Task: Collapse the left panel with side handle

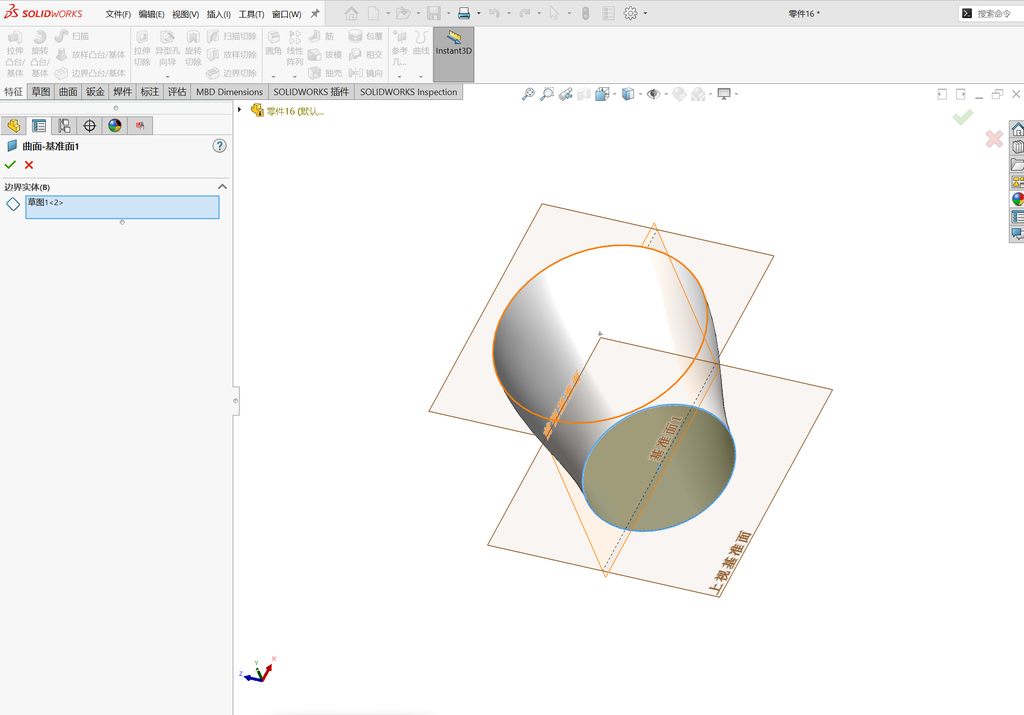Action: (236, 401)
